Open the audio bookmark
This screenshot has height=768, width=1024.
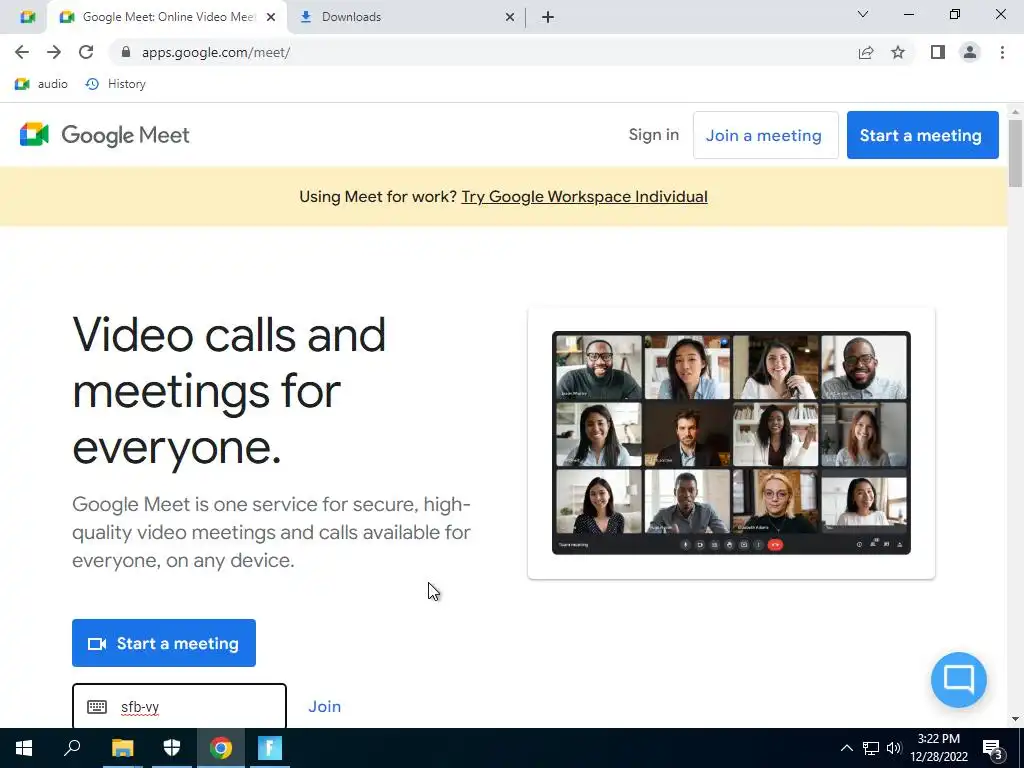click(41, 84)
